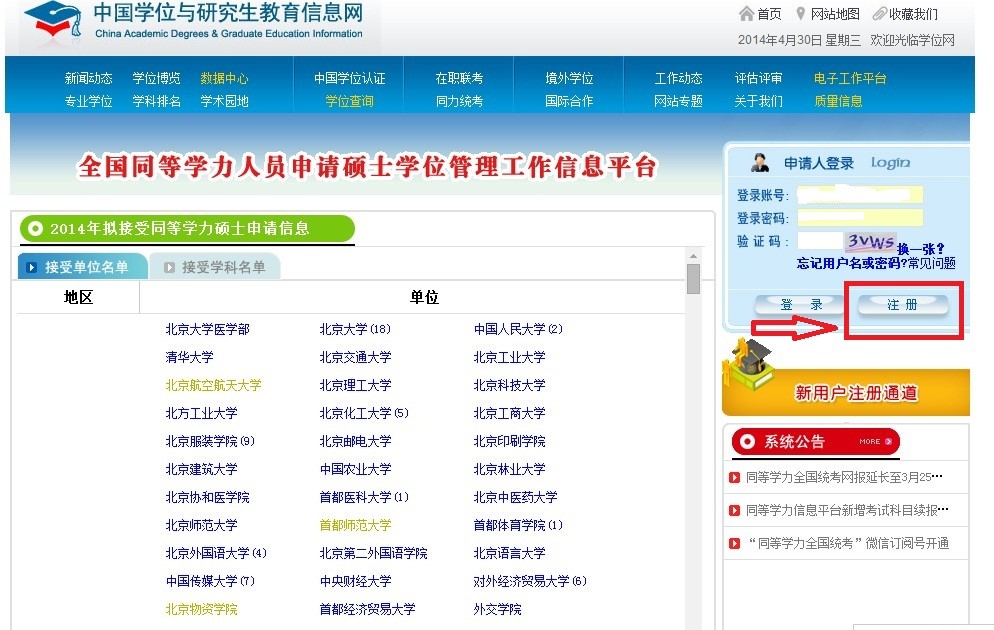Click the 网站地图 link

[835, 14]
